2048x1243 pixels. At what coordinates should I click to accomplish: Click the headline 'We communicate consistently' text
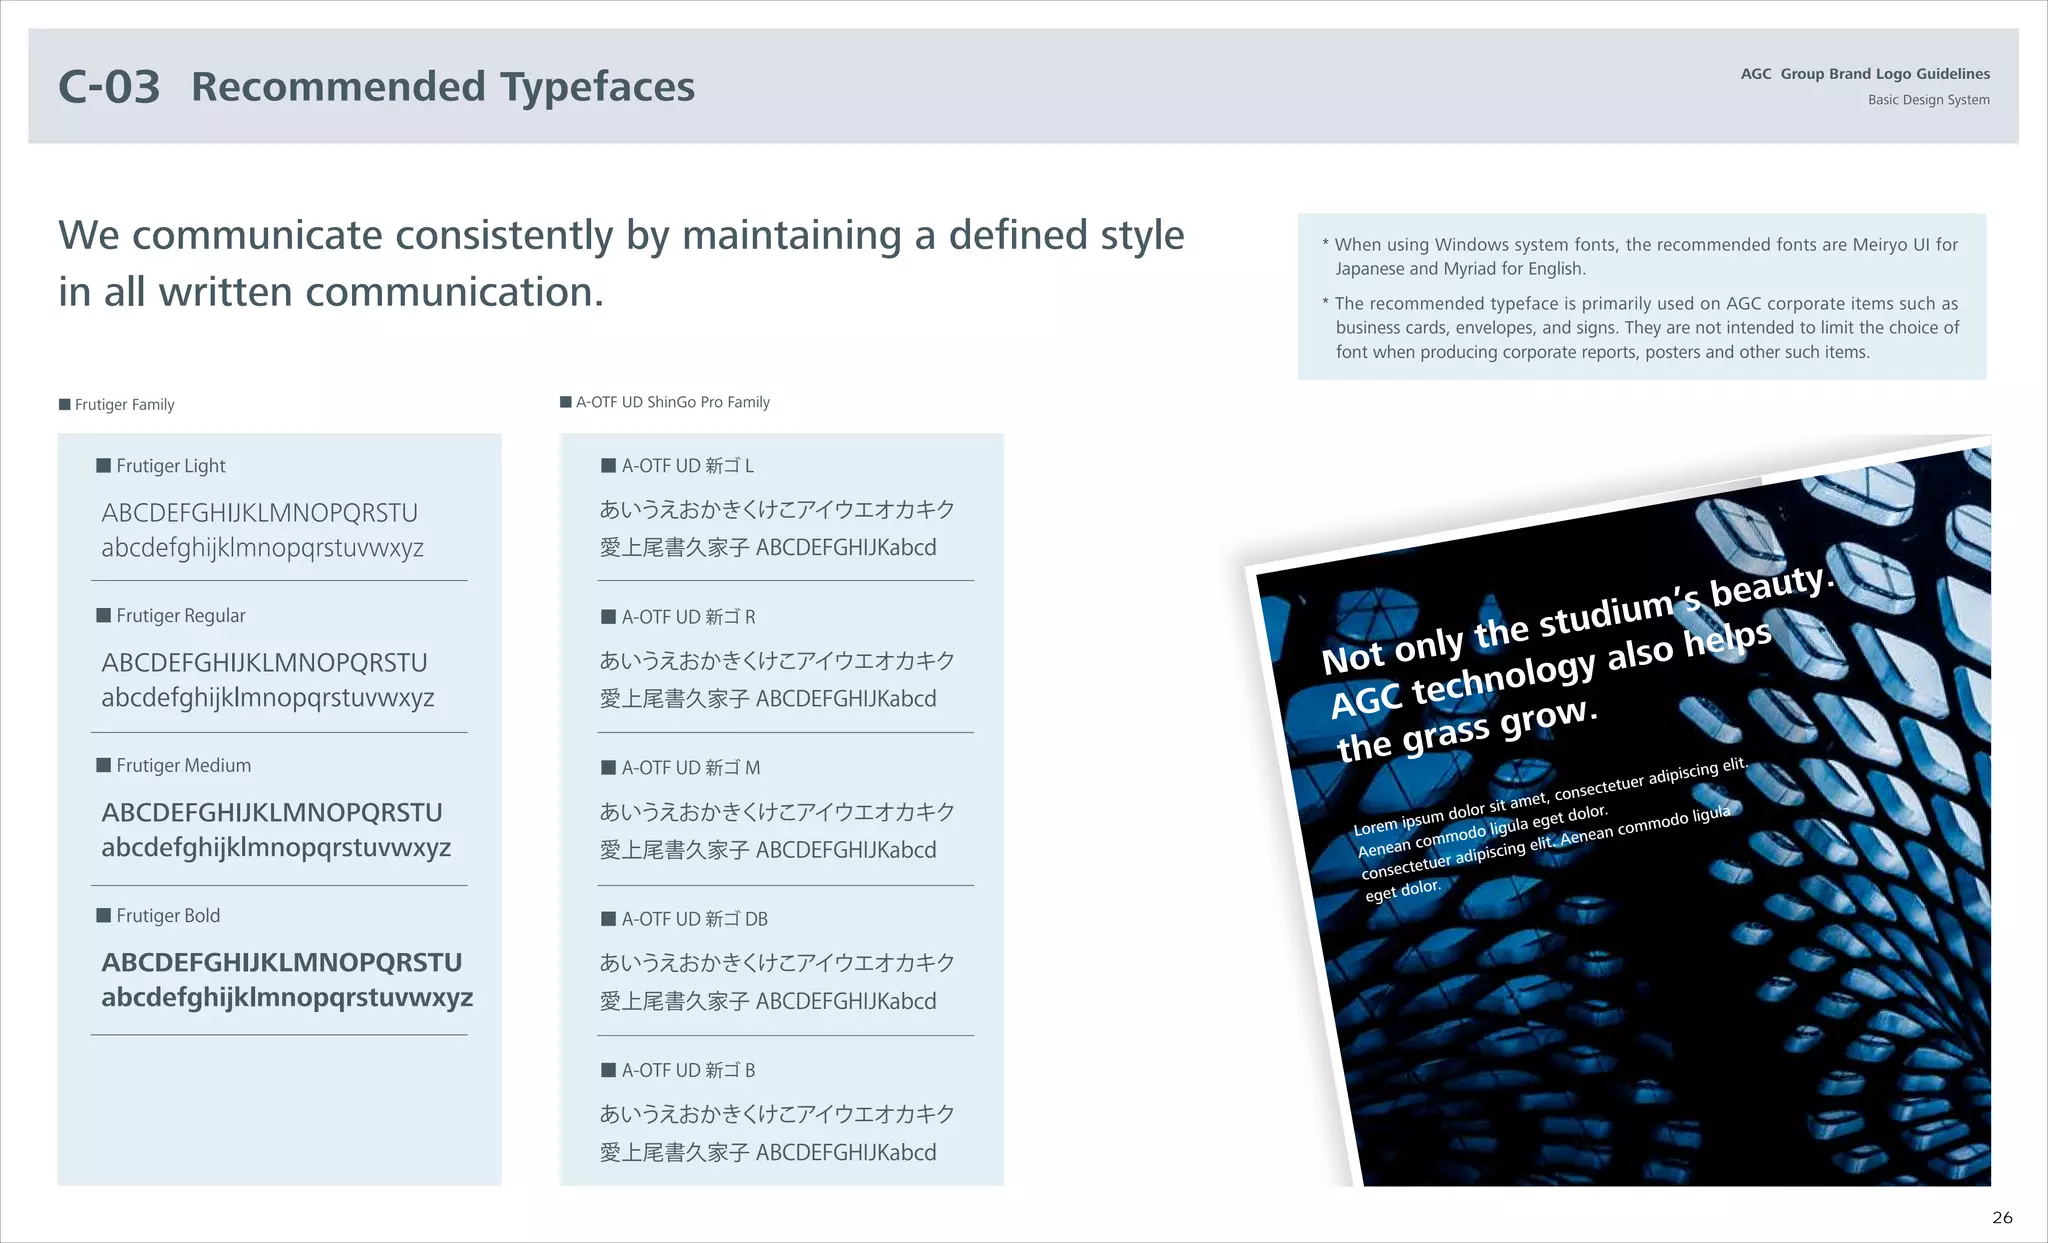click(337, 236)
